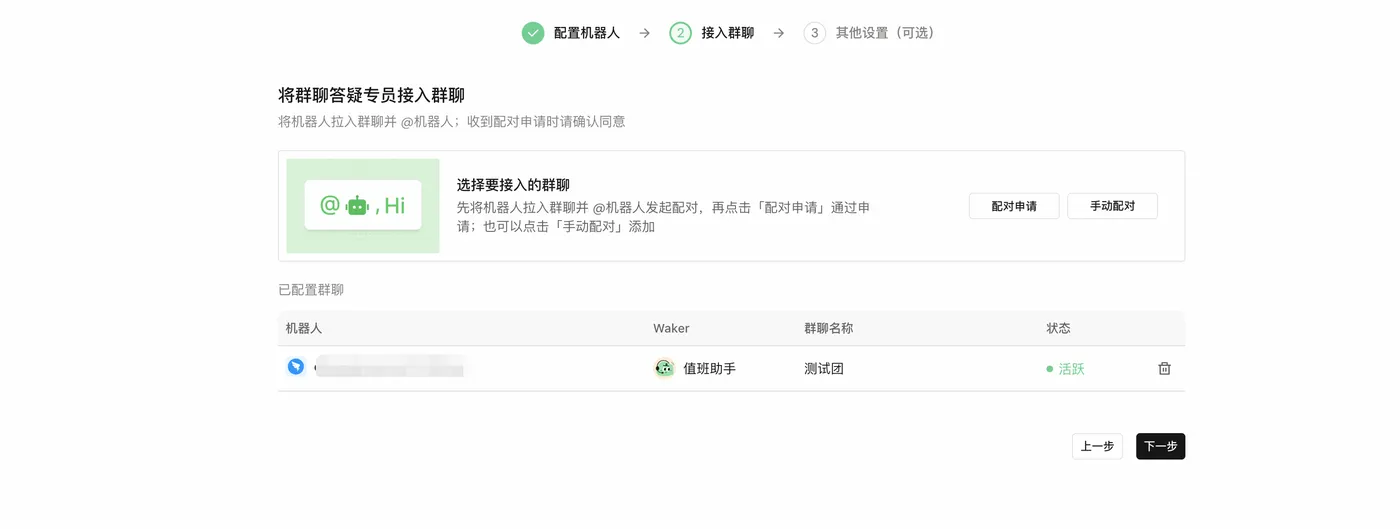Click the step 3 circle icon
The height and width of the screenshot is (529, 1400).
pyautogui.click(x=815, y=33)
